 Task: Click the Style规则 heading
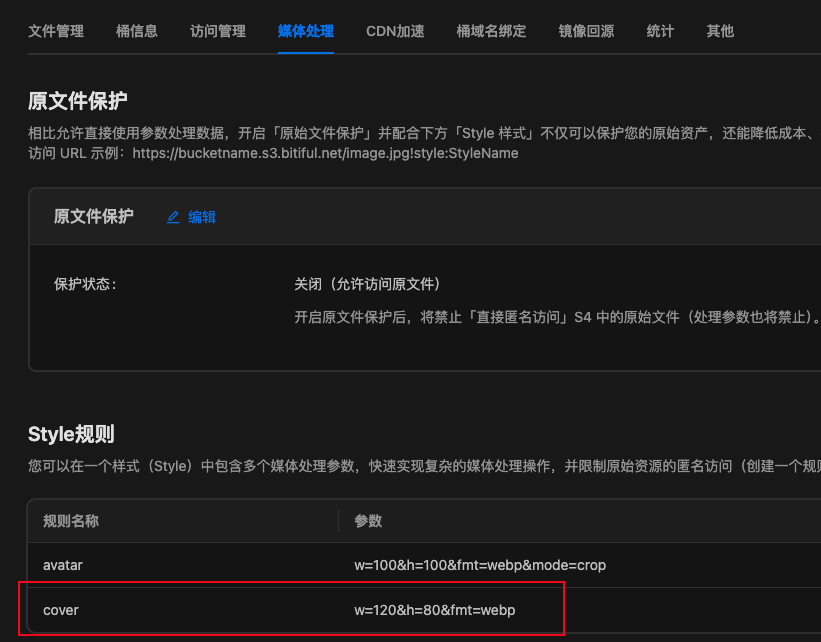[71, 434]
